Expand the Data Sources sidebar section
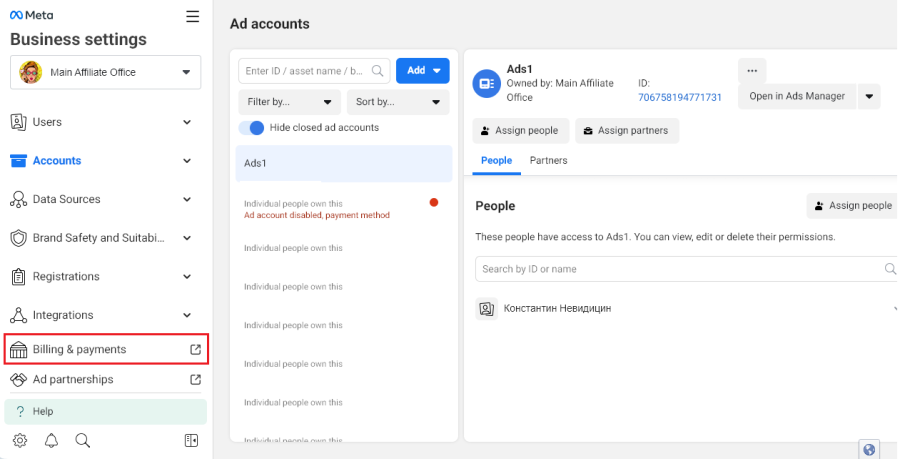The image size is (900, 459). point(100,199)
